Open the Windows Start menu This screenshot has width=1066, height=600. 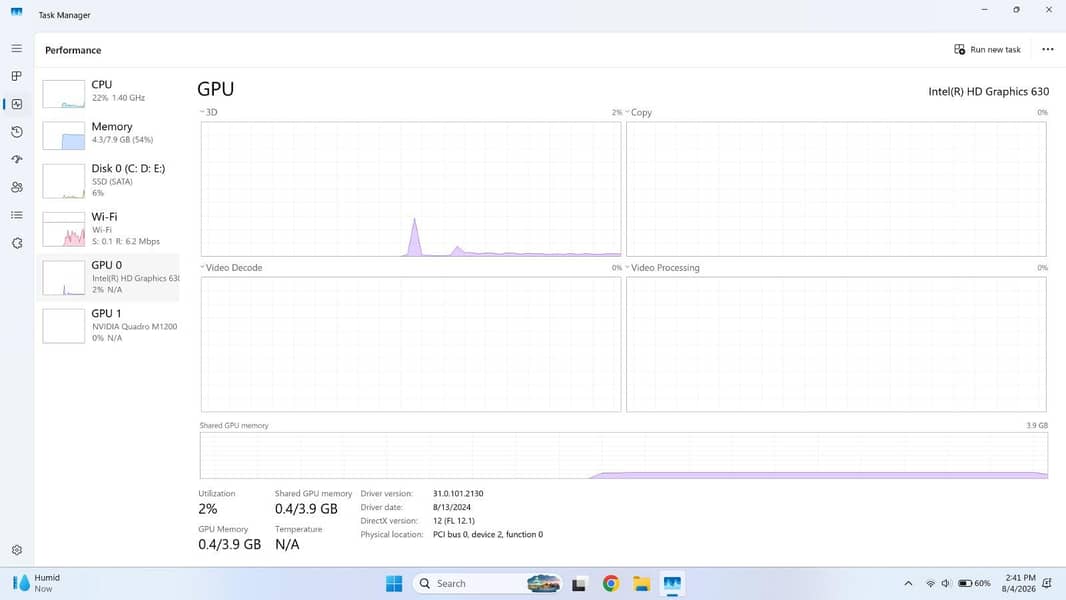point(394,583)
